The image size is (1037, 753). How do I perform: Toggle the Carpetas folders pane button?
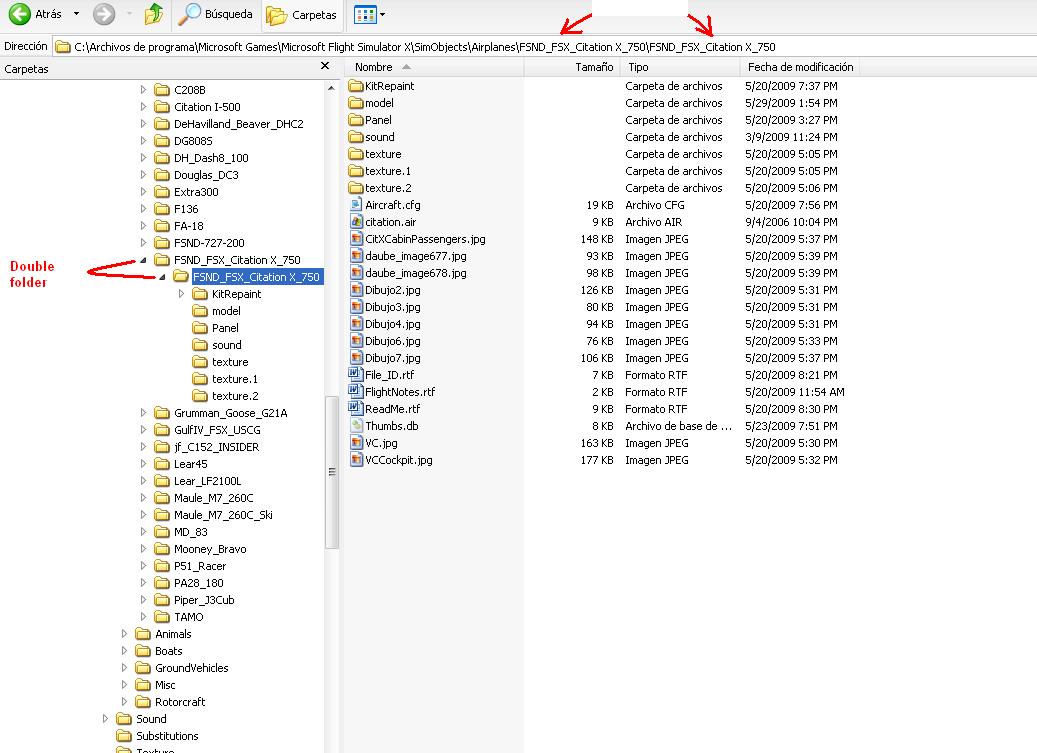point(301,15)
